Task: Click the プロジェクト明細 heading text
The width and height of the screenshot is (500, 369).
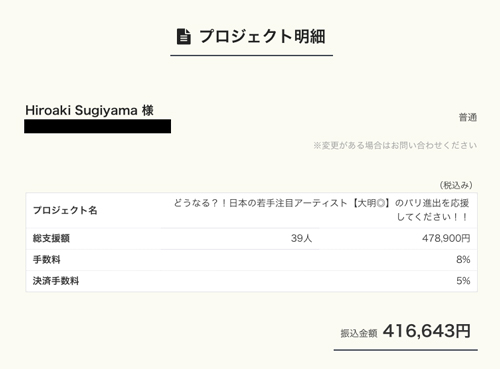Action: tap(262, 36)
